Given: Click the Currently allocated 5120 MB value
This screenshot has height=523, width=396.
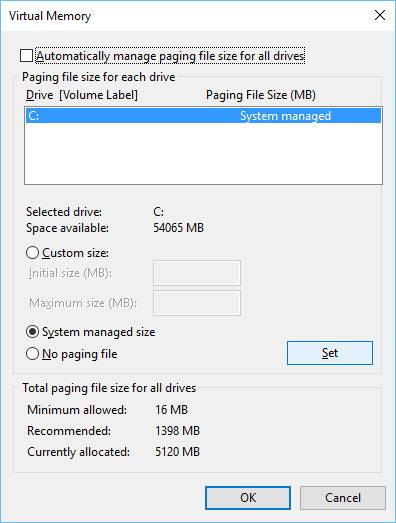Looking at the screenshot, I should pos(177,452).
